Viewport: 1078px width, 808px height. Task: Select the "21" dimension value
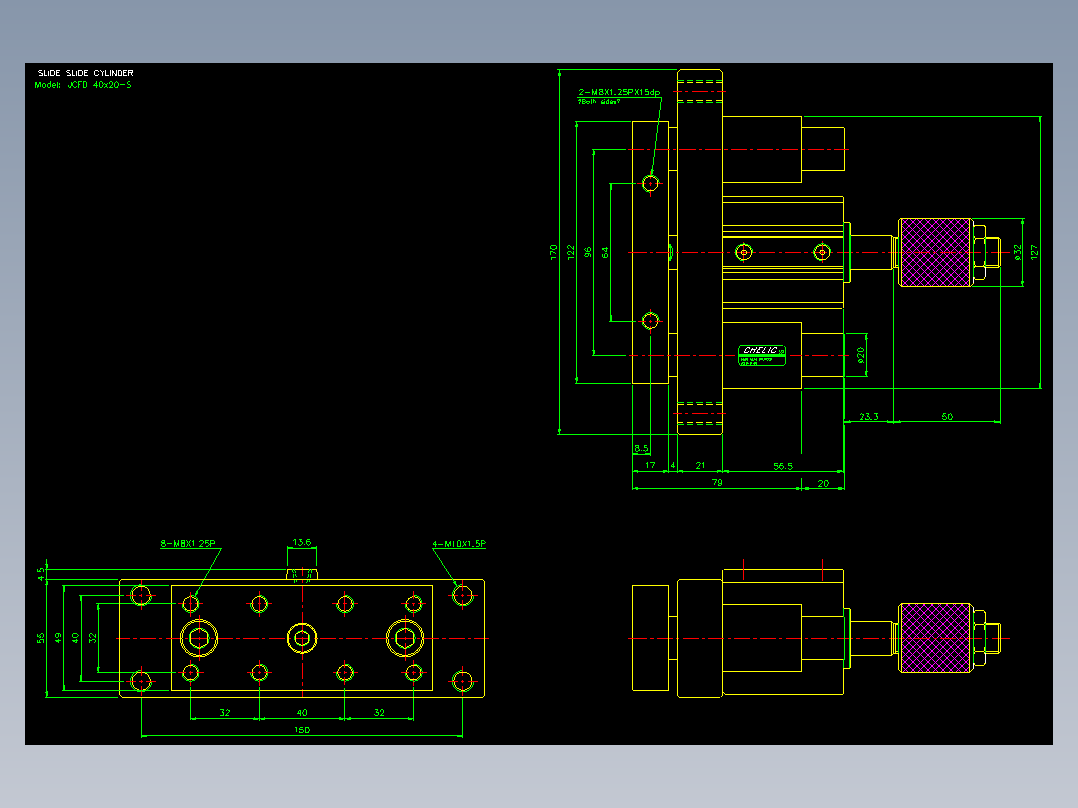700,466
